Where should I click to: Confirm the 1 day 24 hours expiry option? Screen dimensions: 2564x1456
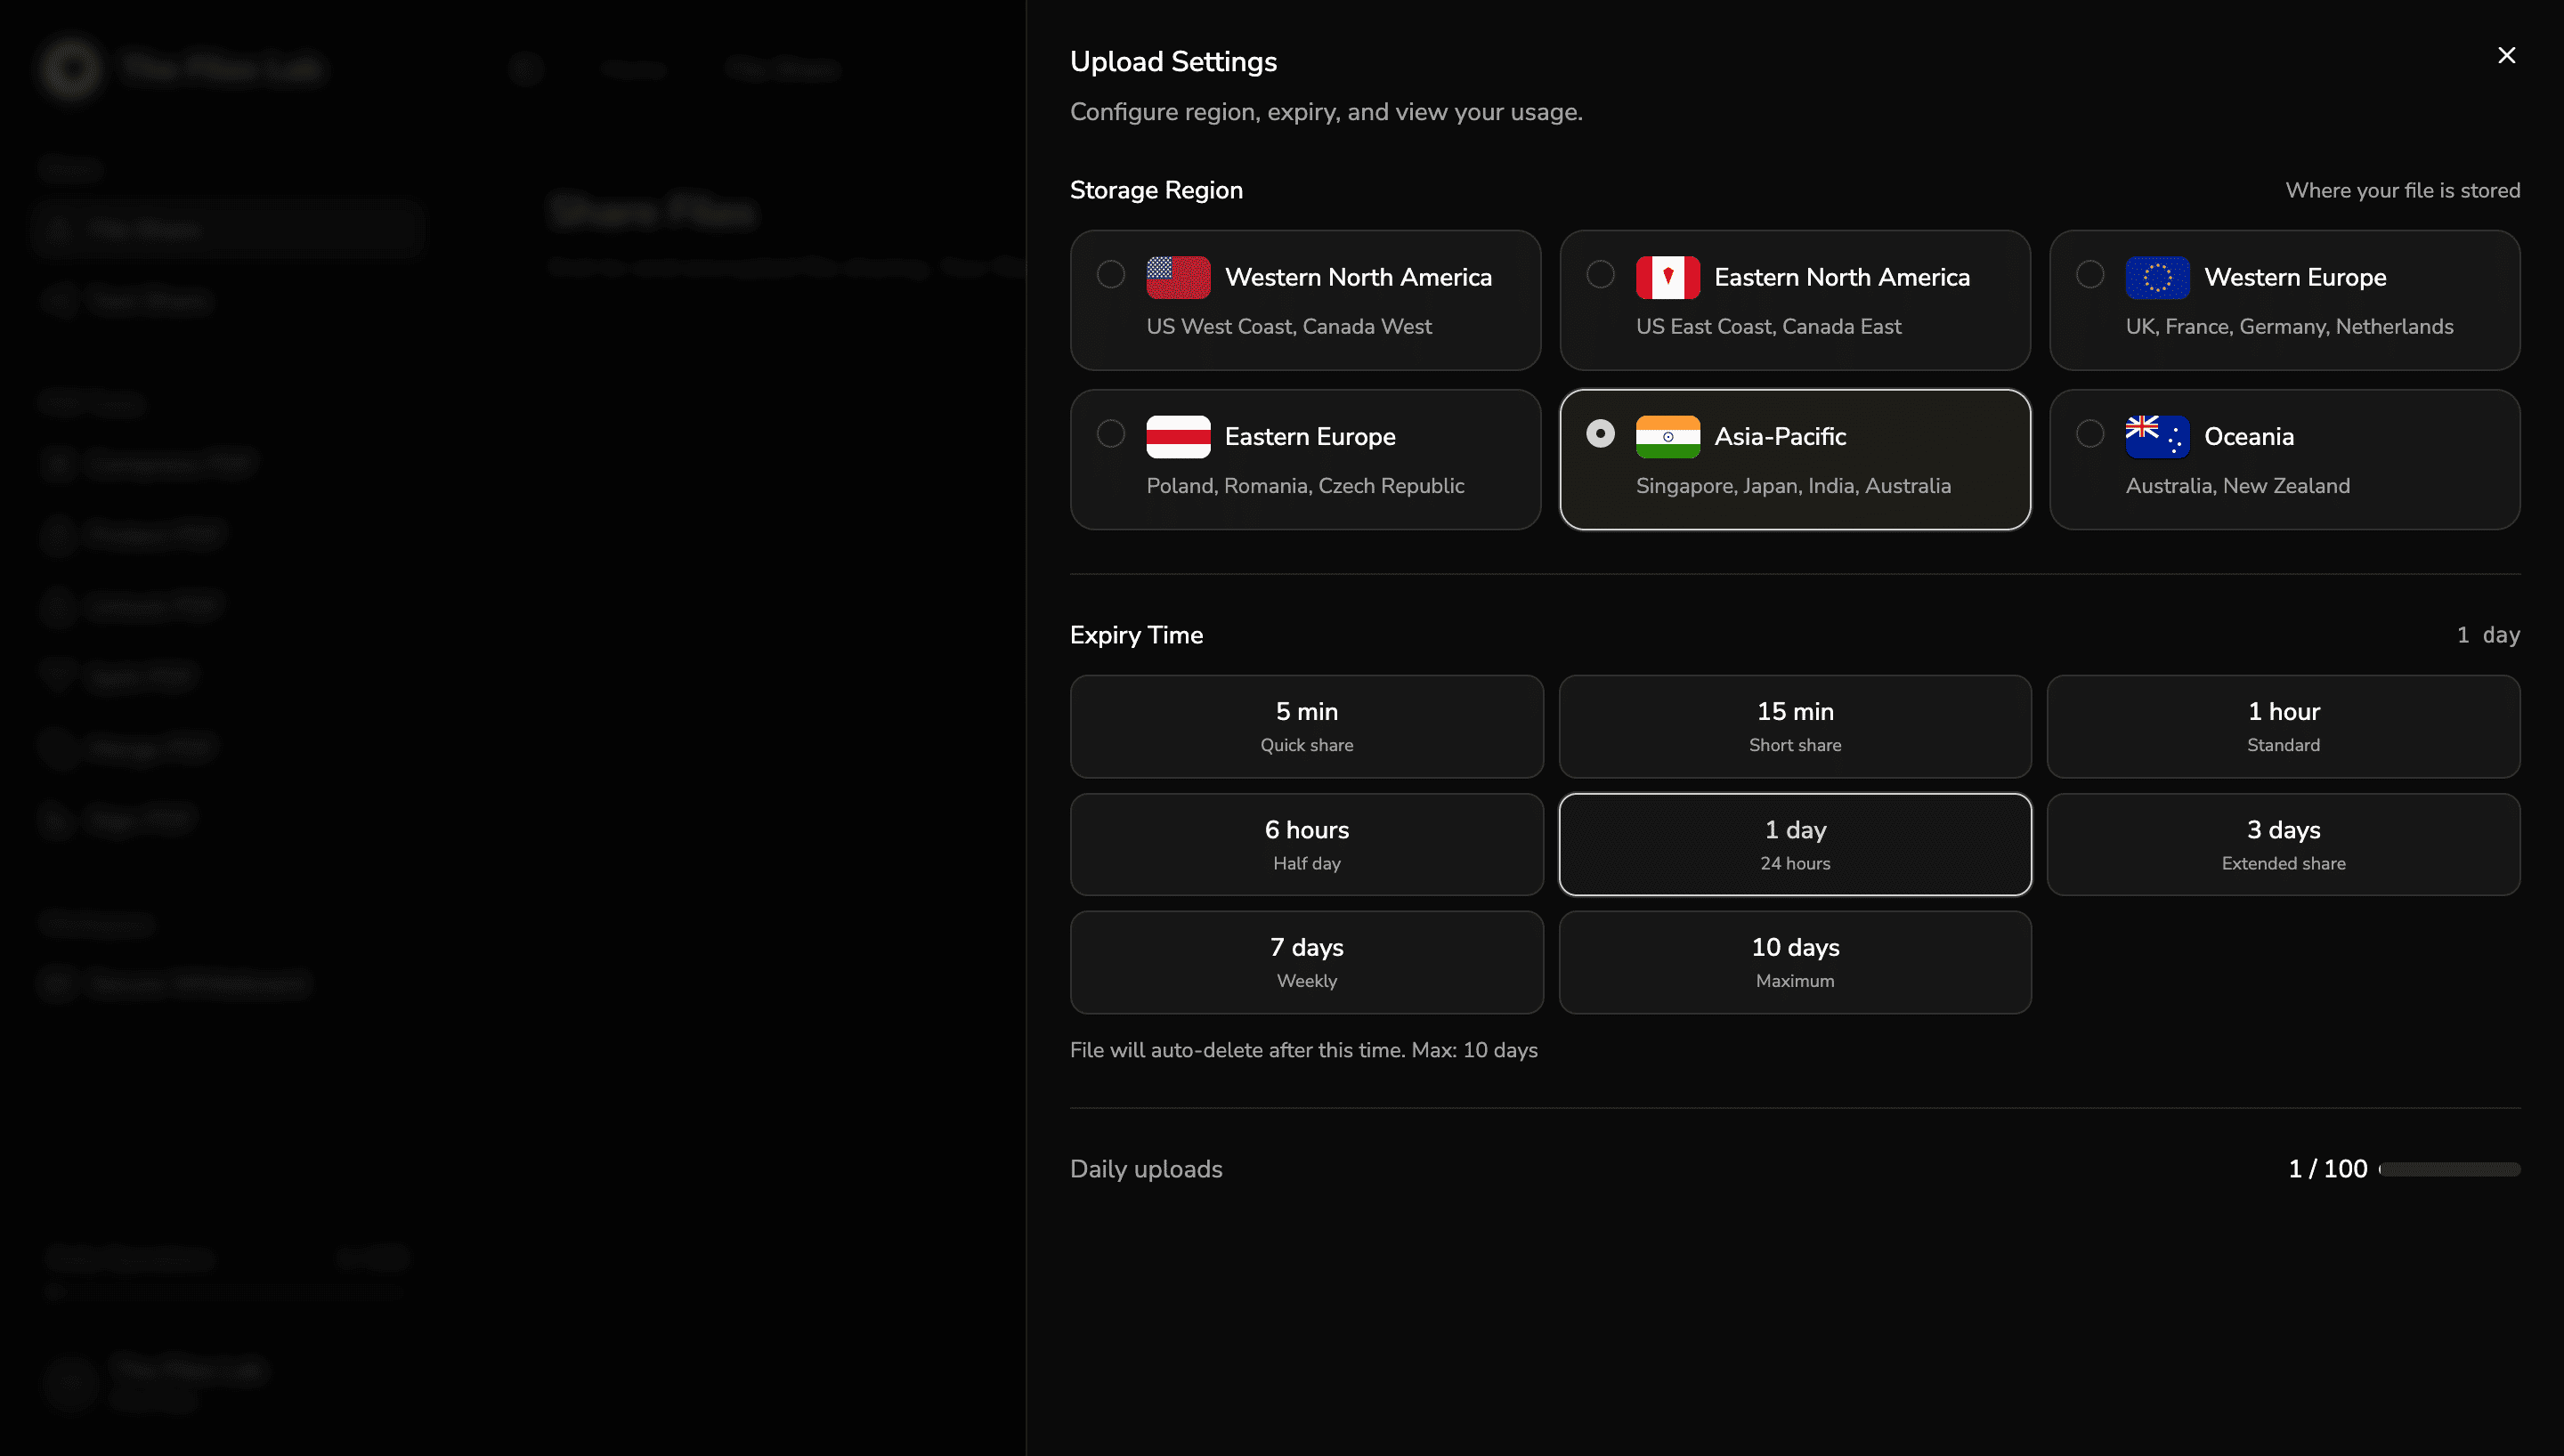(1794, 844)
